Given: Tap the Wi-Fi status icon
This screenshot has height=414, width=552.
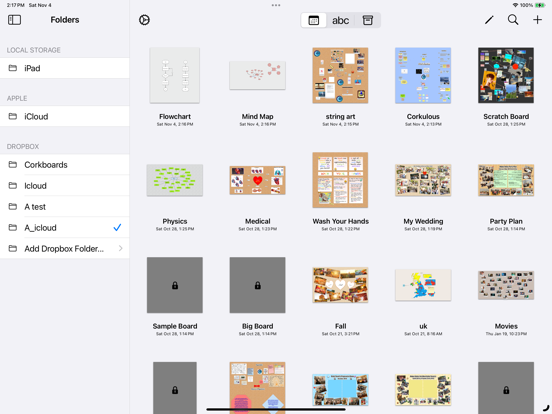Looking at the screenshot, I should tap(515, 5).
